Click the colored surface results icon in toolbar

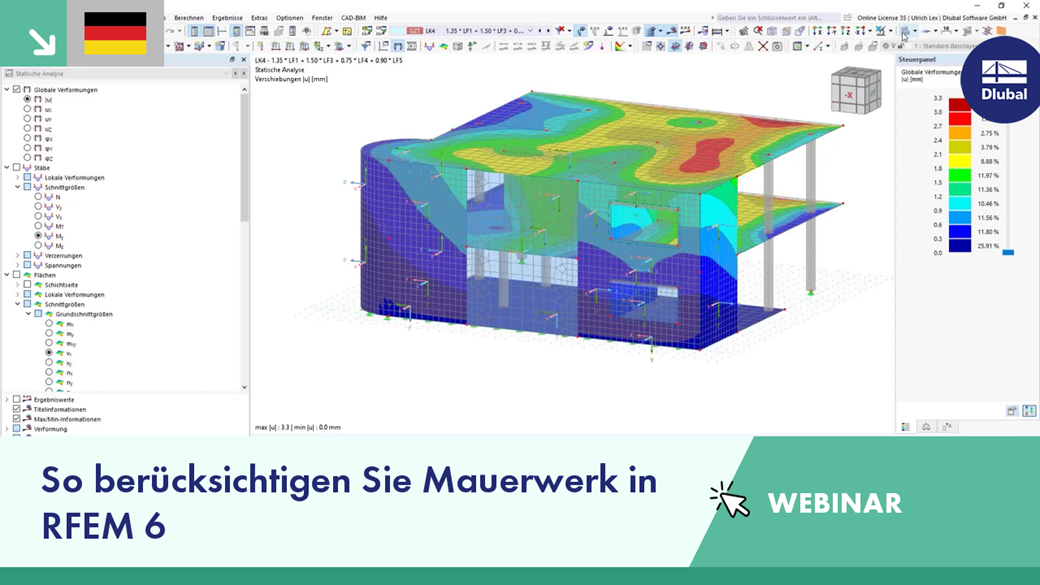click(444, 46)
